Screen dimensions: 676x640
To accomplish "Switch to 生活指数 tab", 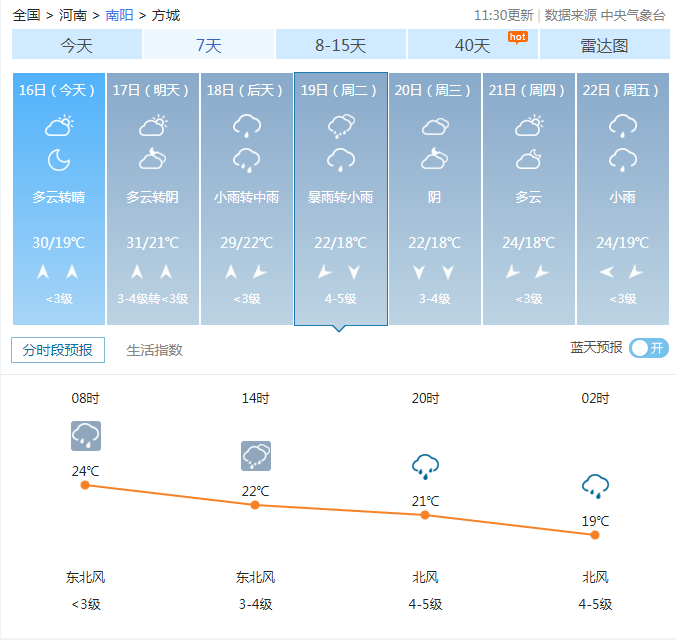I will [154, 350].
